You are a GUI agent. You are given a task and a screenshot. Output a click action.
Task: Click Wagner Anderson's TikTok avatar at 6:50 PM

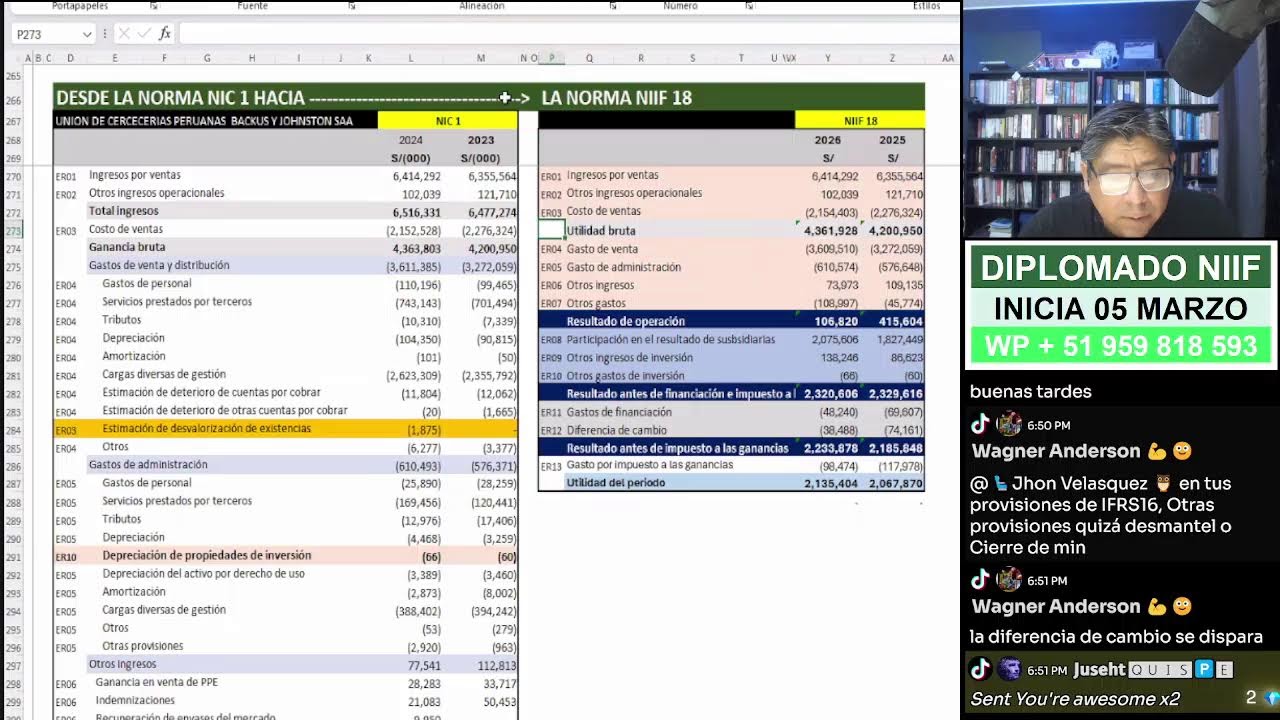coord(1010,424)
